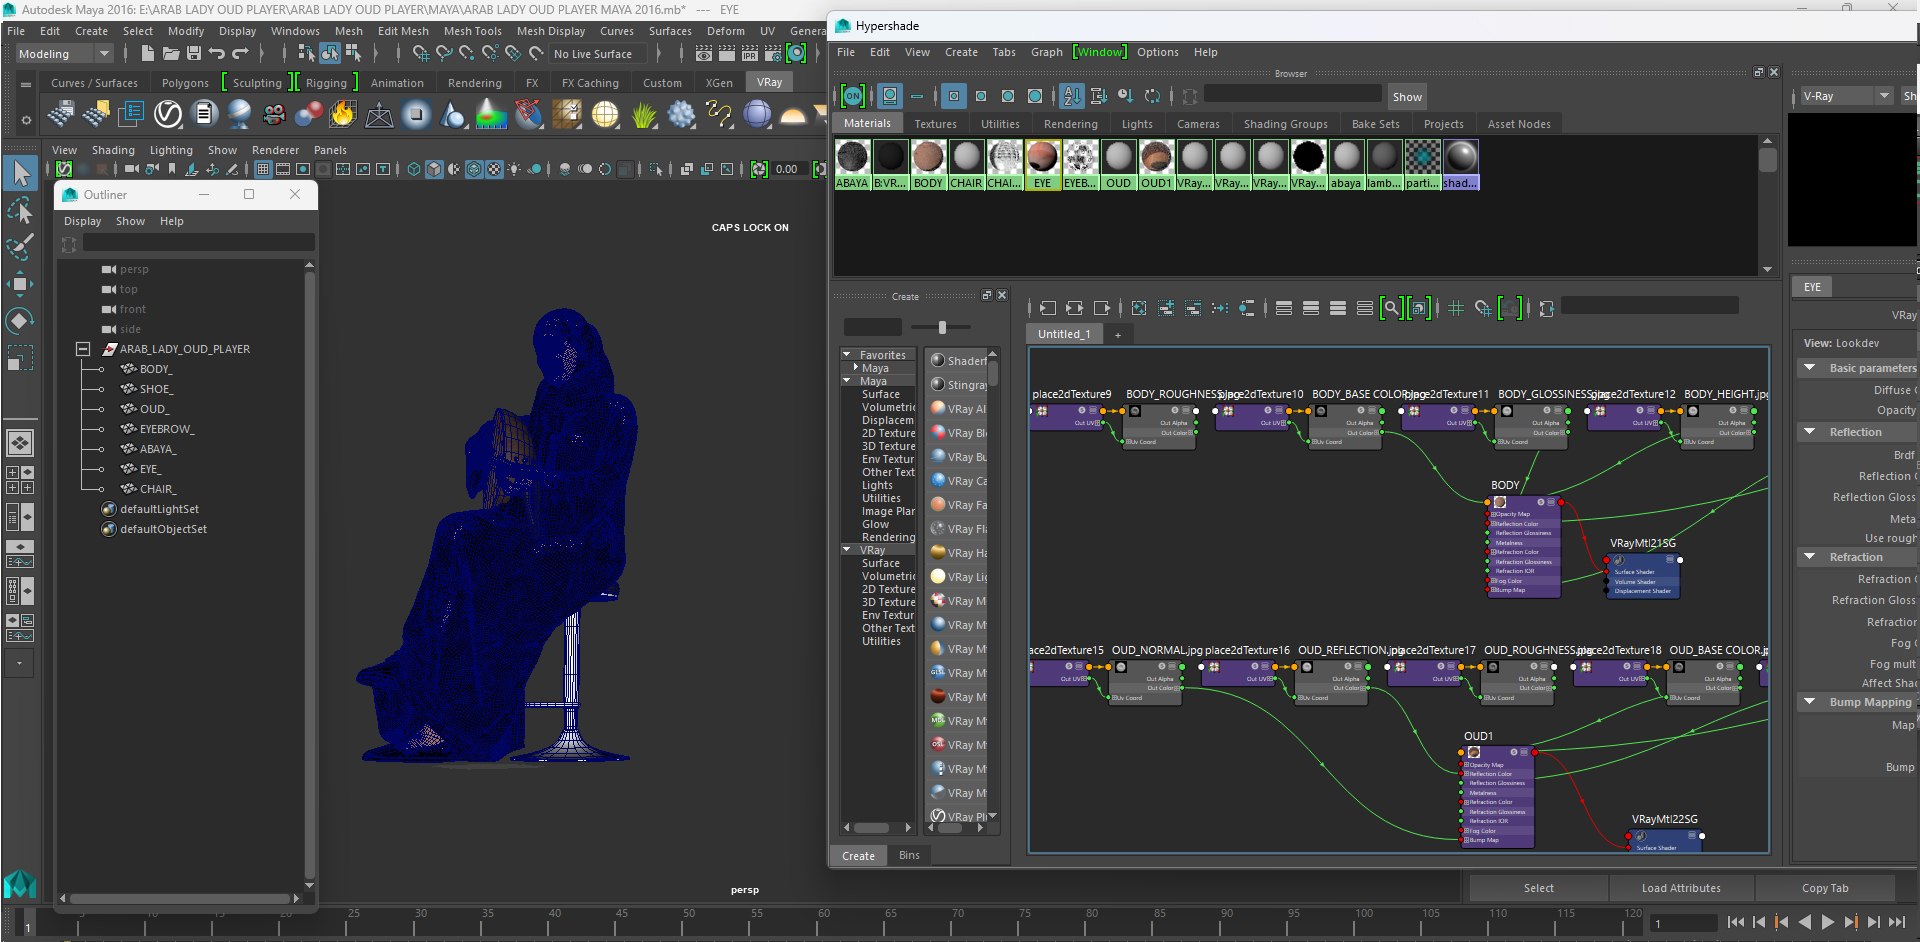The image size is (1920, 942).
Task: Select the arrow Select tool in the toolbox
Action: [x=20, y=173]
